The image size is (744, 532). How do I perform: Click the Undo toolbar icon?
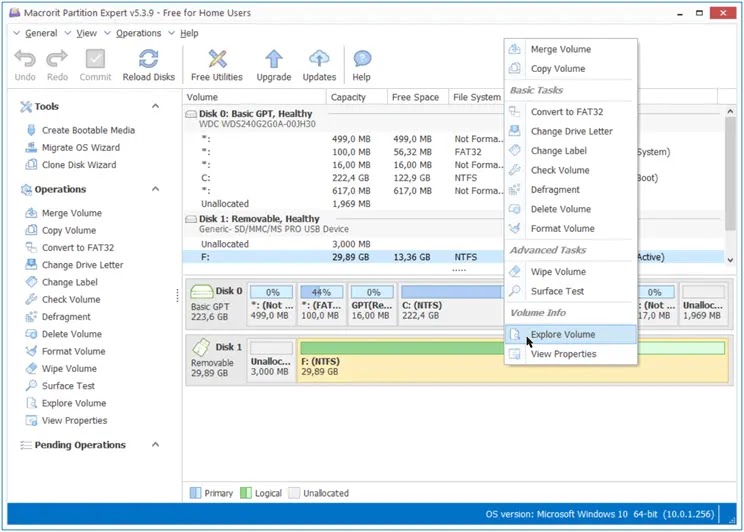(x=25, y=59)
